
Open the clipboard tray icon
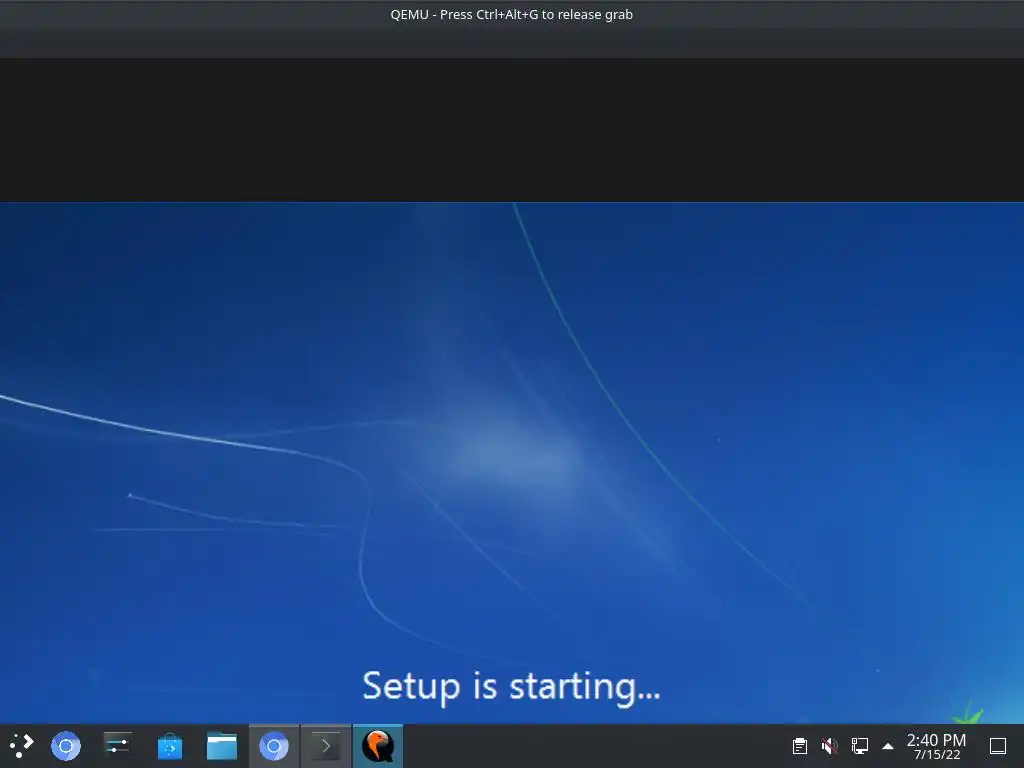[800, 746]
